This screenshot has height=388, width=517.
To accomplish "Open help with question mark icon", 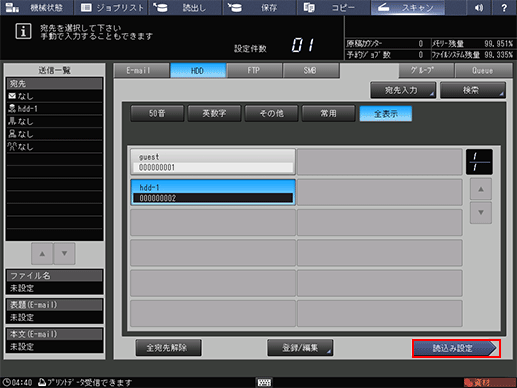I will pyautogui.click(x=504, y=7).
